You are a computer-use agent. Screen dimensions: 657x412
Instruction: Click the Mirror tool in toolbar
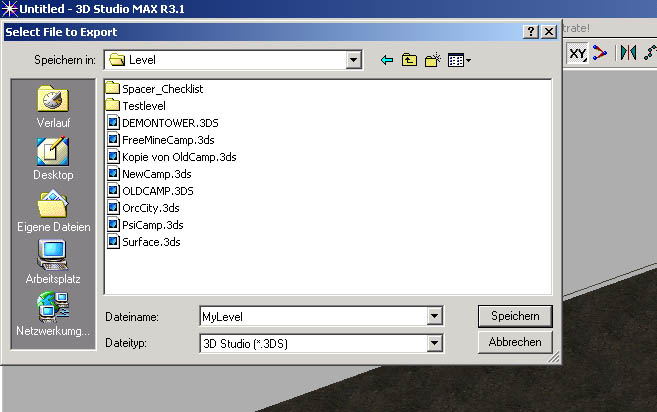click(x=629, y=53)
